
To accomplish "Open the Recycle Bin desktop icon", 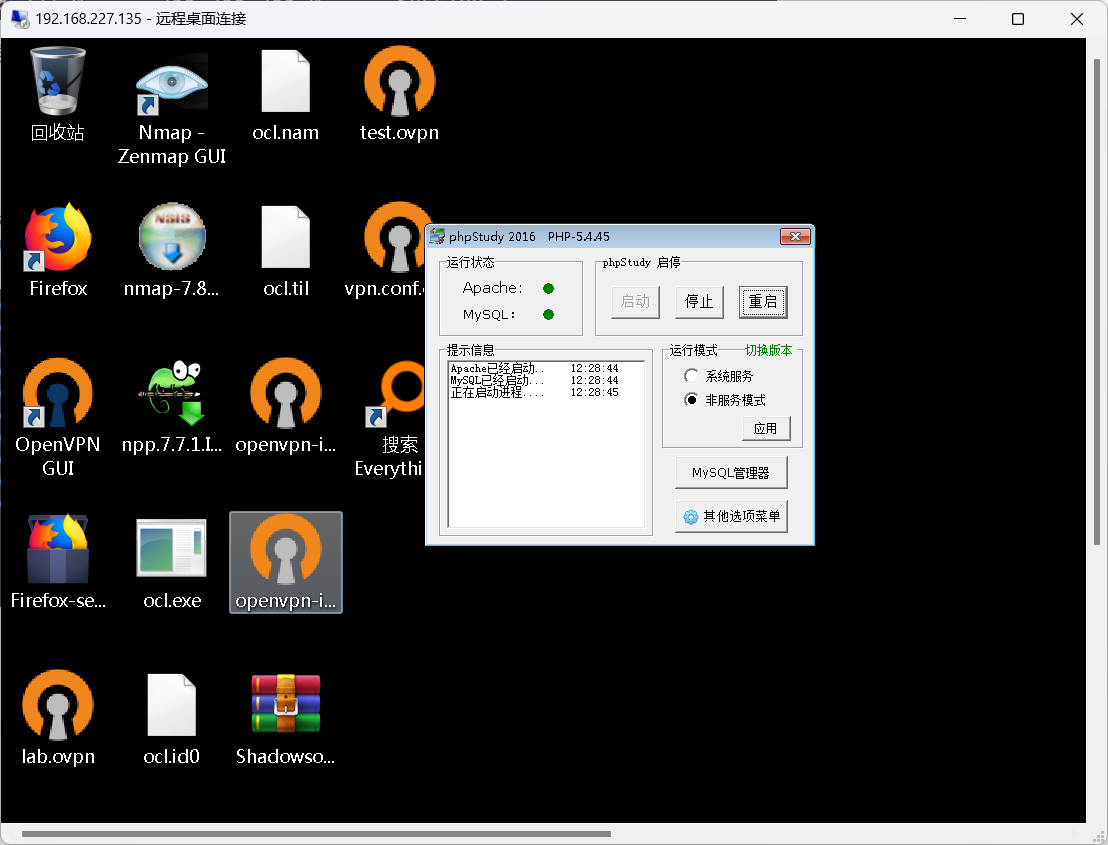I will click(x=58, y=83).
